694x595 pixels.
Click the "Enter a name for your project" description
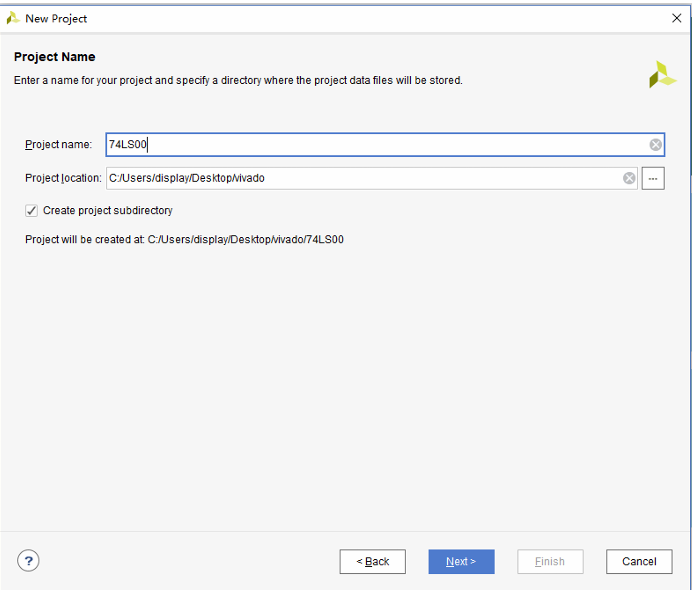[x=238, y=80]
